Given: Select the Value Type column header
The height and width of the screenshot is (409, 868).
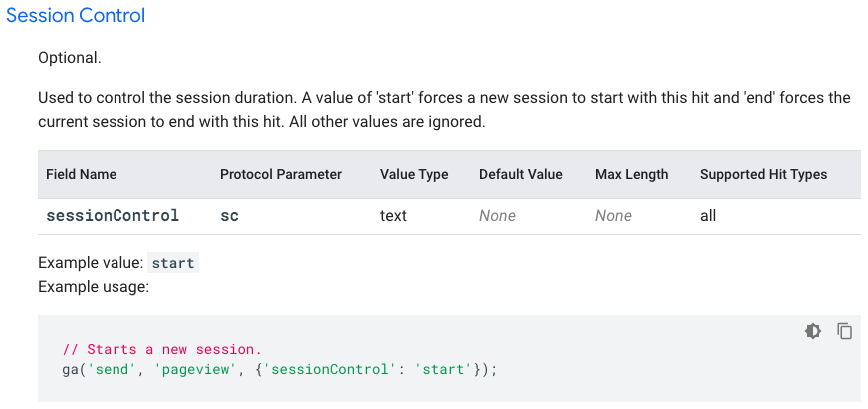Looking at the screenshot, I should (414, 174).
